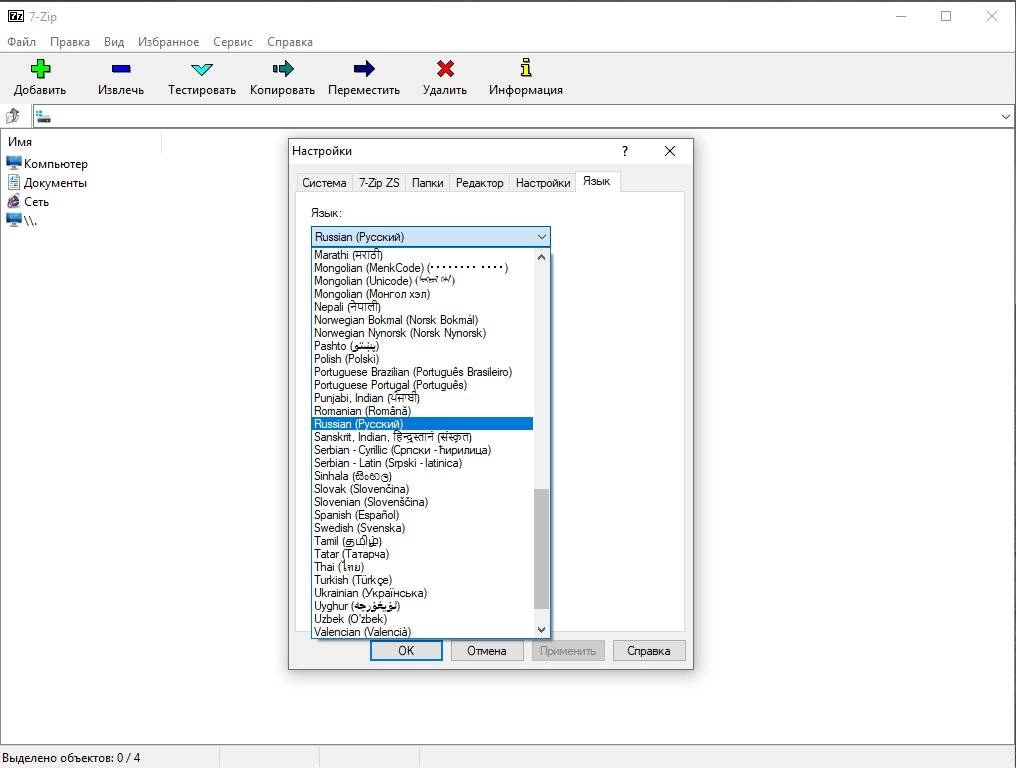This screenshot has width=1016, height=768.
Task: Click the Тестировать checkmark icon
Action: 202,69
